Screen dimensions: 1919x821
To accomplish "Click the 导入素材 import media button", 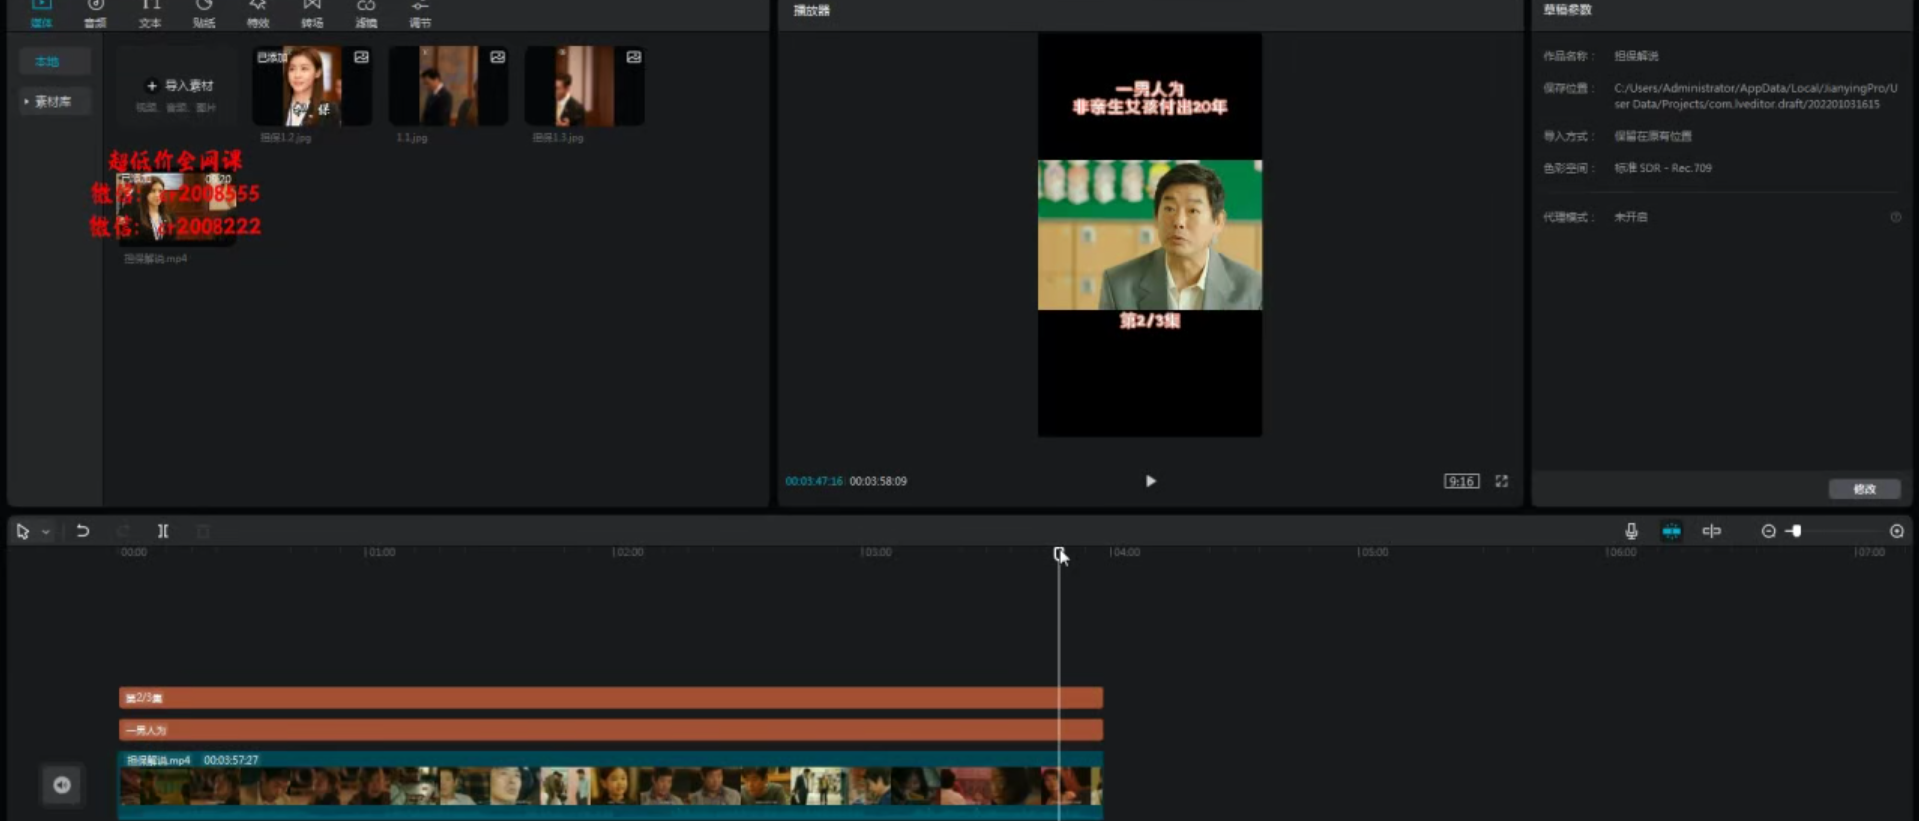I will (180, 86).
